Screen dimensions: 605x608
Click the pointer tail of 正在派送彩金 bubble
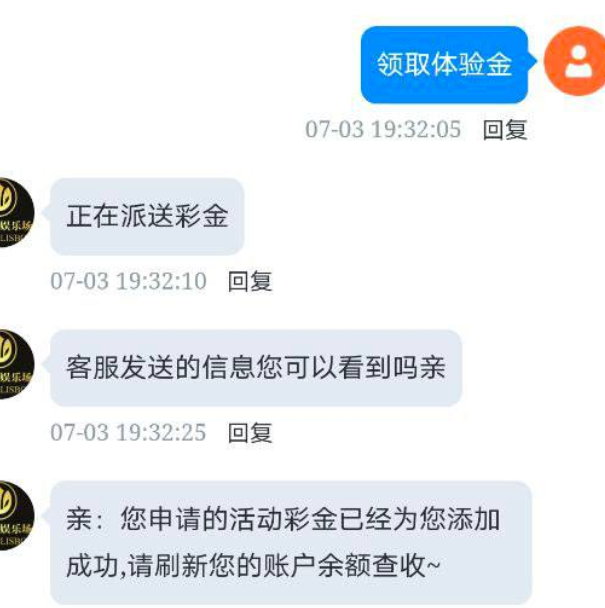(46, 212)
